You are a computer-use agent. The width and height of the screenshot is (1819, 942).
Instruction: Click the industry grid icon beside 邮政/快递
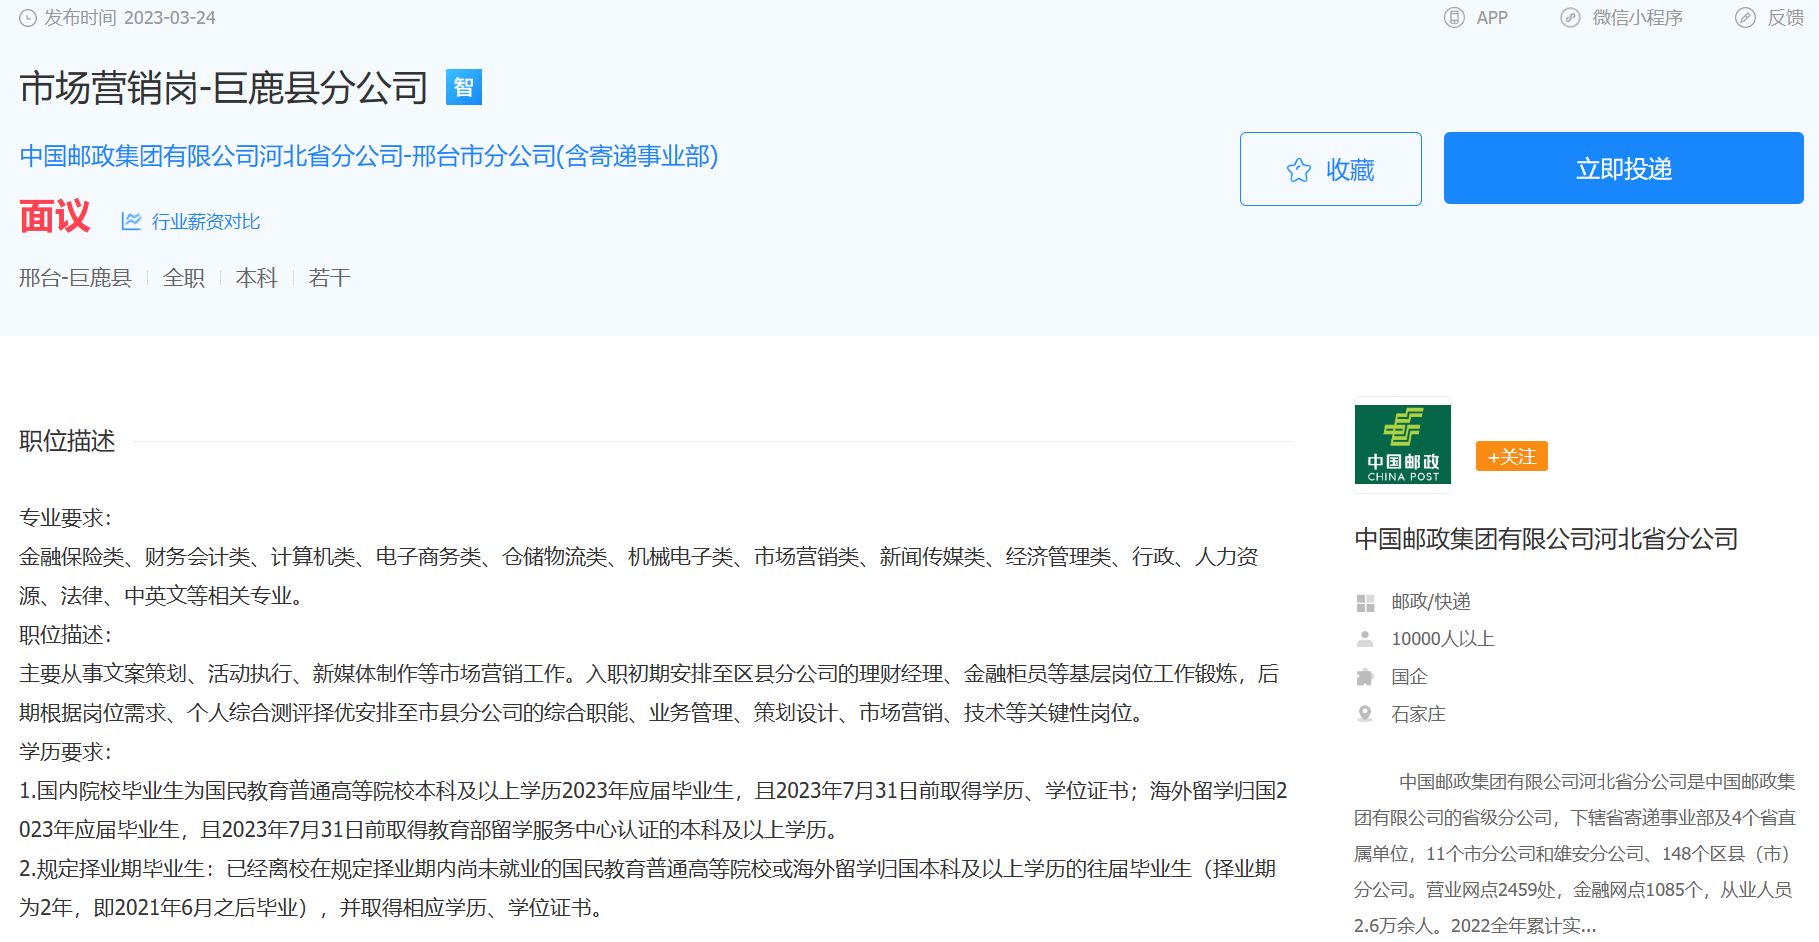pos(1365,603)
